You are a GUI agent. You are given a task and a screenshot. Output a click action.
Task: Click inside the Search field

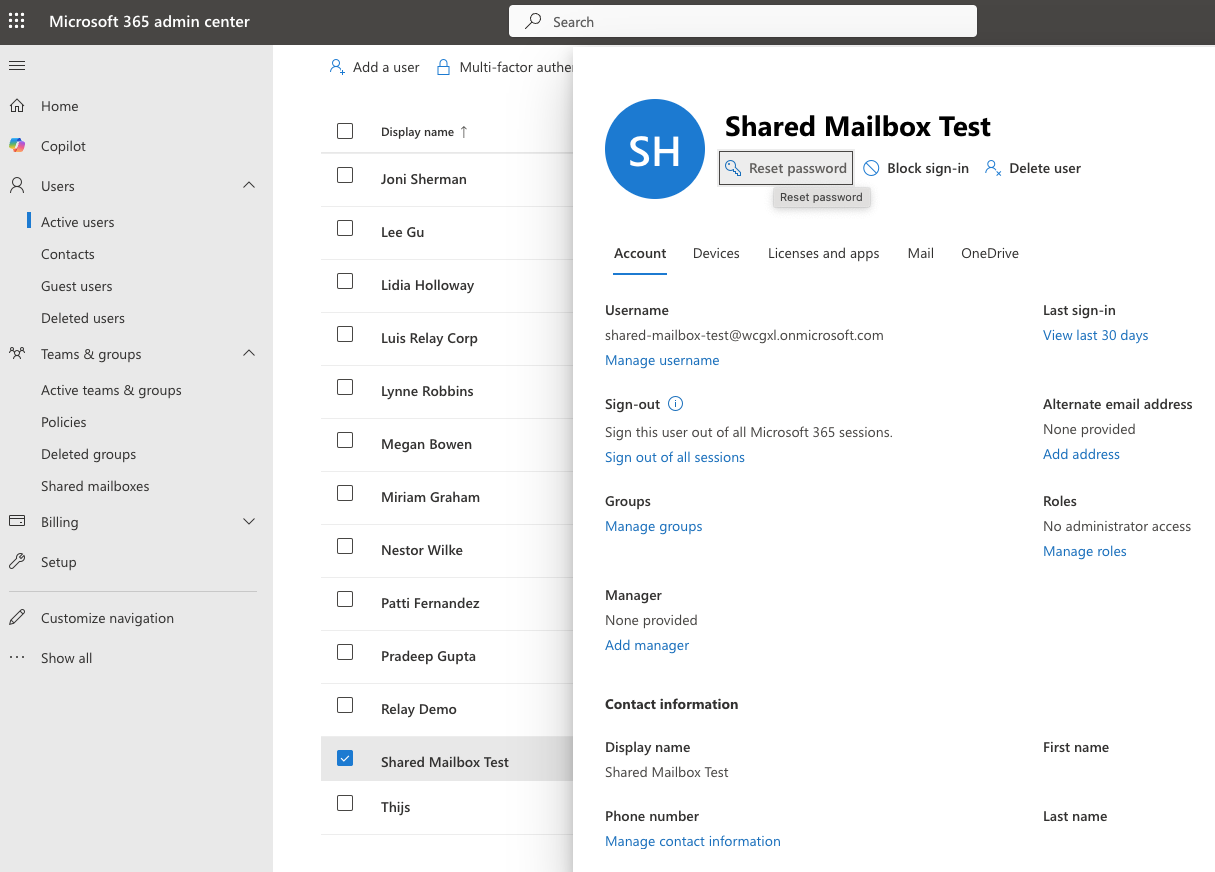(x=742, y=20)
